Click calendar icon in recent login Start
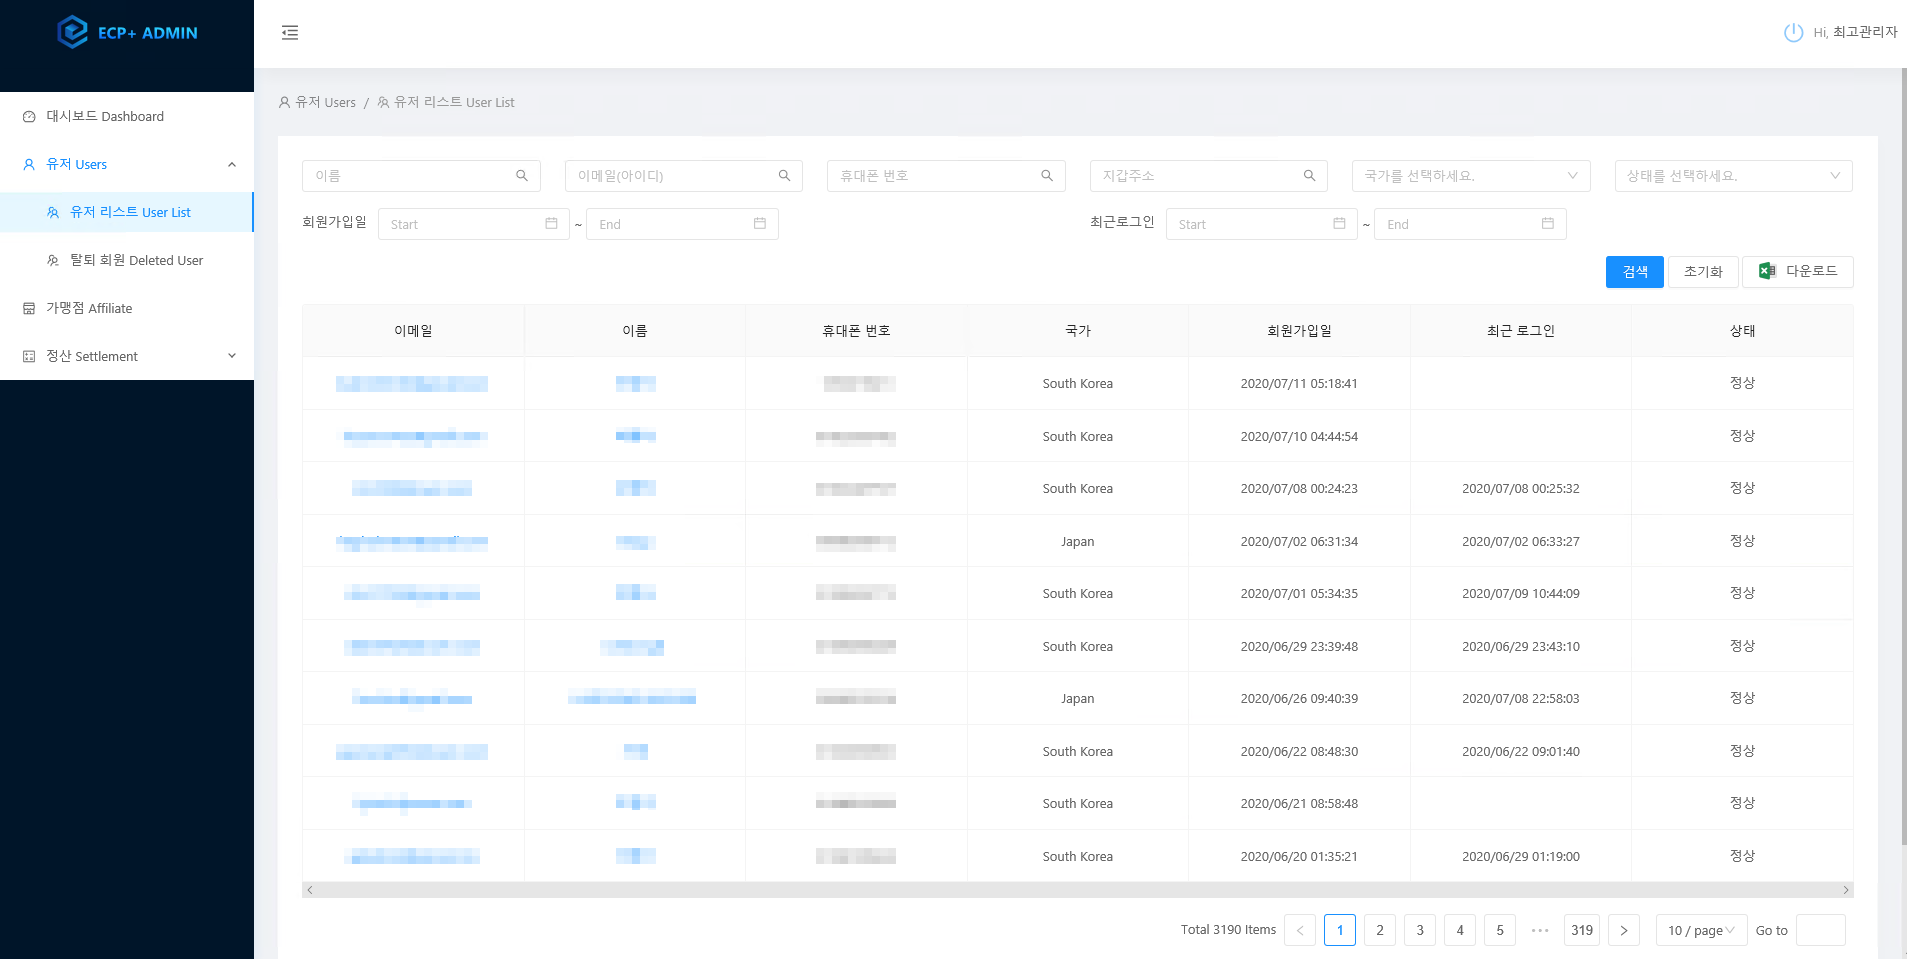This screenshot has height=959, width=1907. [x=1339, y=224]
